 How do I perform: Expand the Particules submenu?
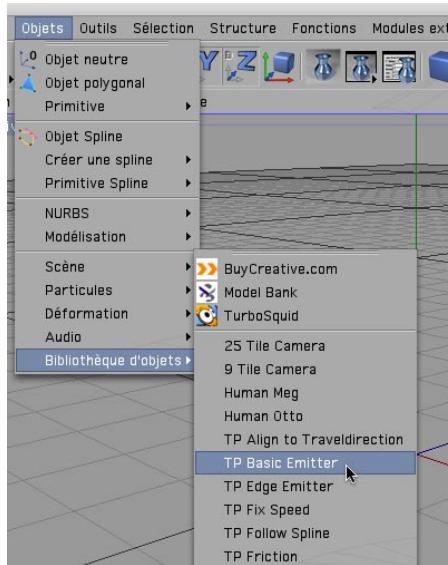pyautogui.click(x=105, y=290)
